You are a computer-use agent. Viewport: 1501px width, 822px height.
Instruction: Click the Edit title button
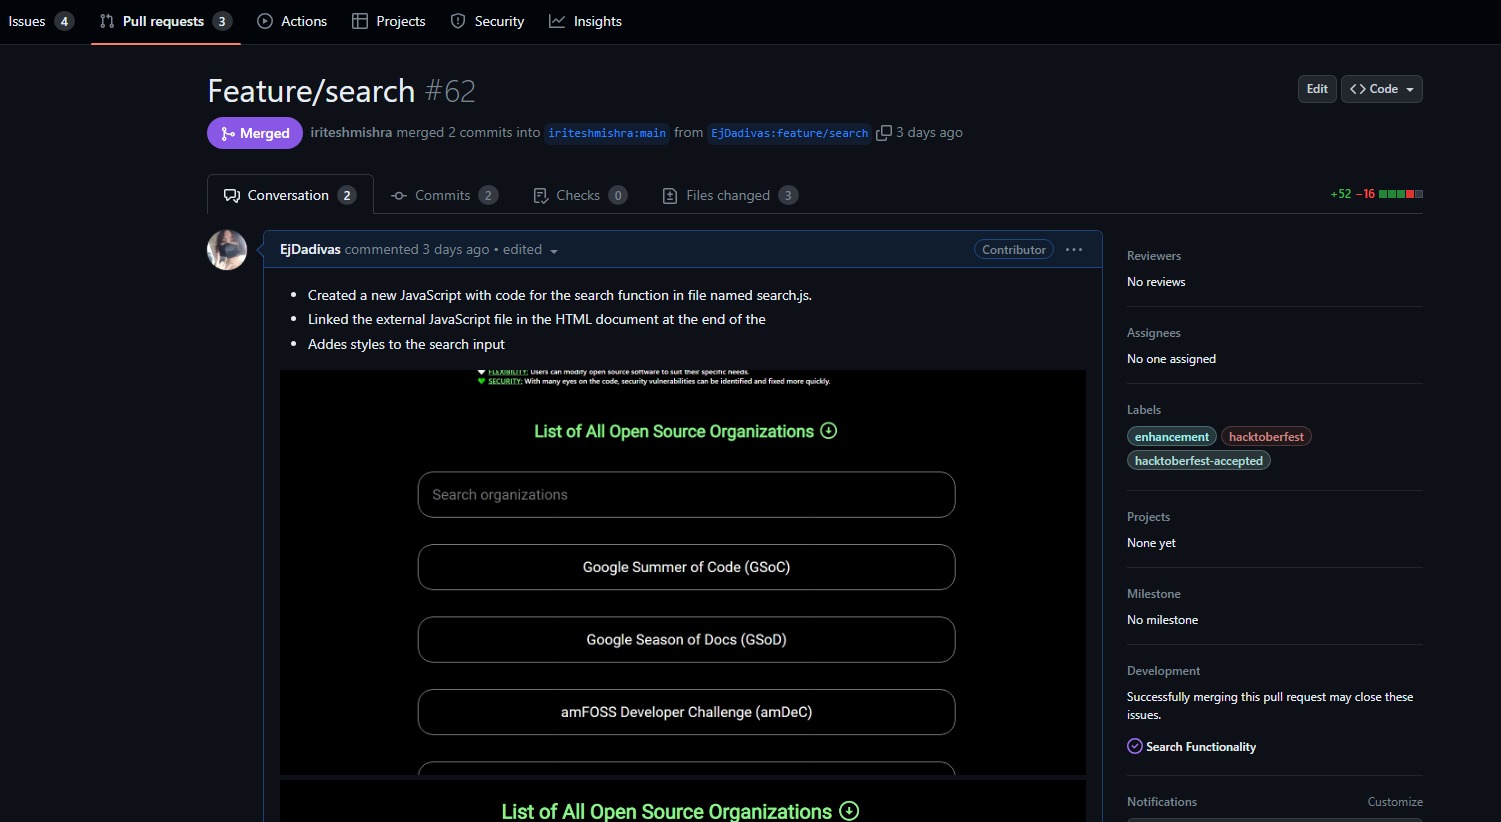pyautogui.click(x=1317, y=89)
